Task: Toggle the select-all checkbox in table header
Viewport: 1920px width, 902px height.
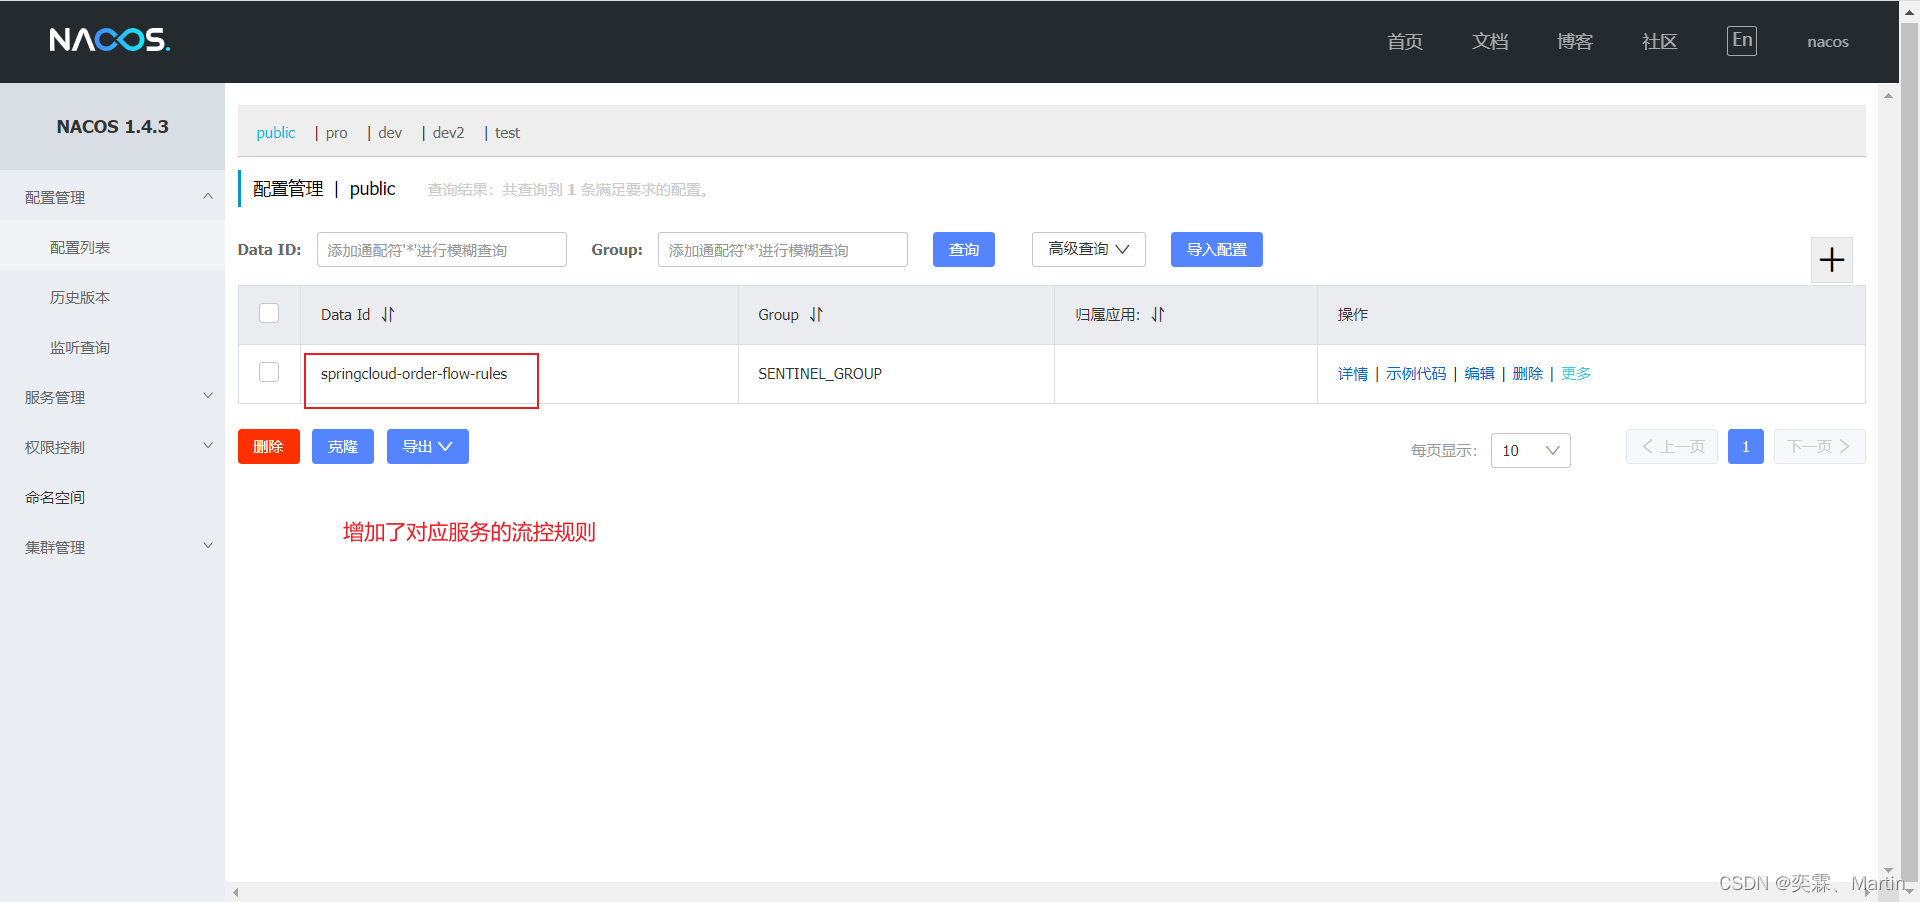Action: [x=269, y=314]
